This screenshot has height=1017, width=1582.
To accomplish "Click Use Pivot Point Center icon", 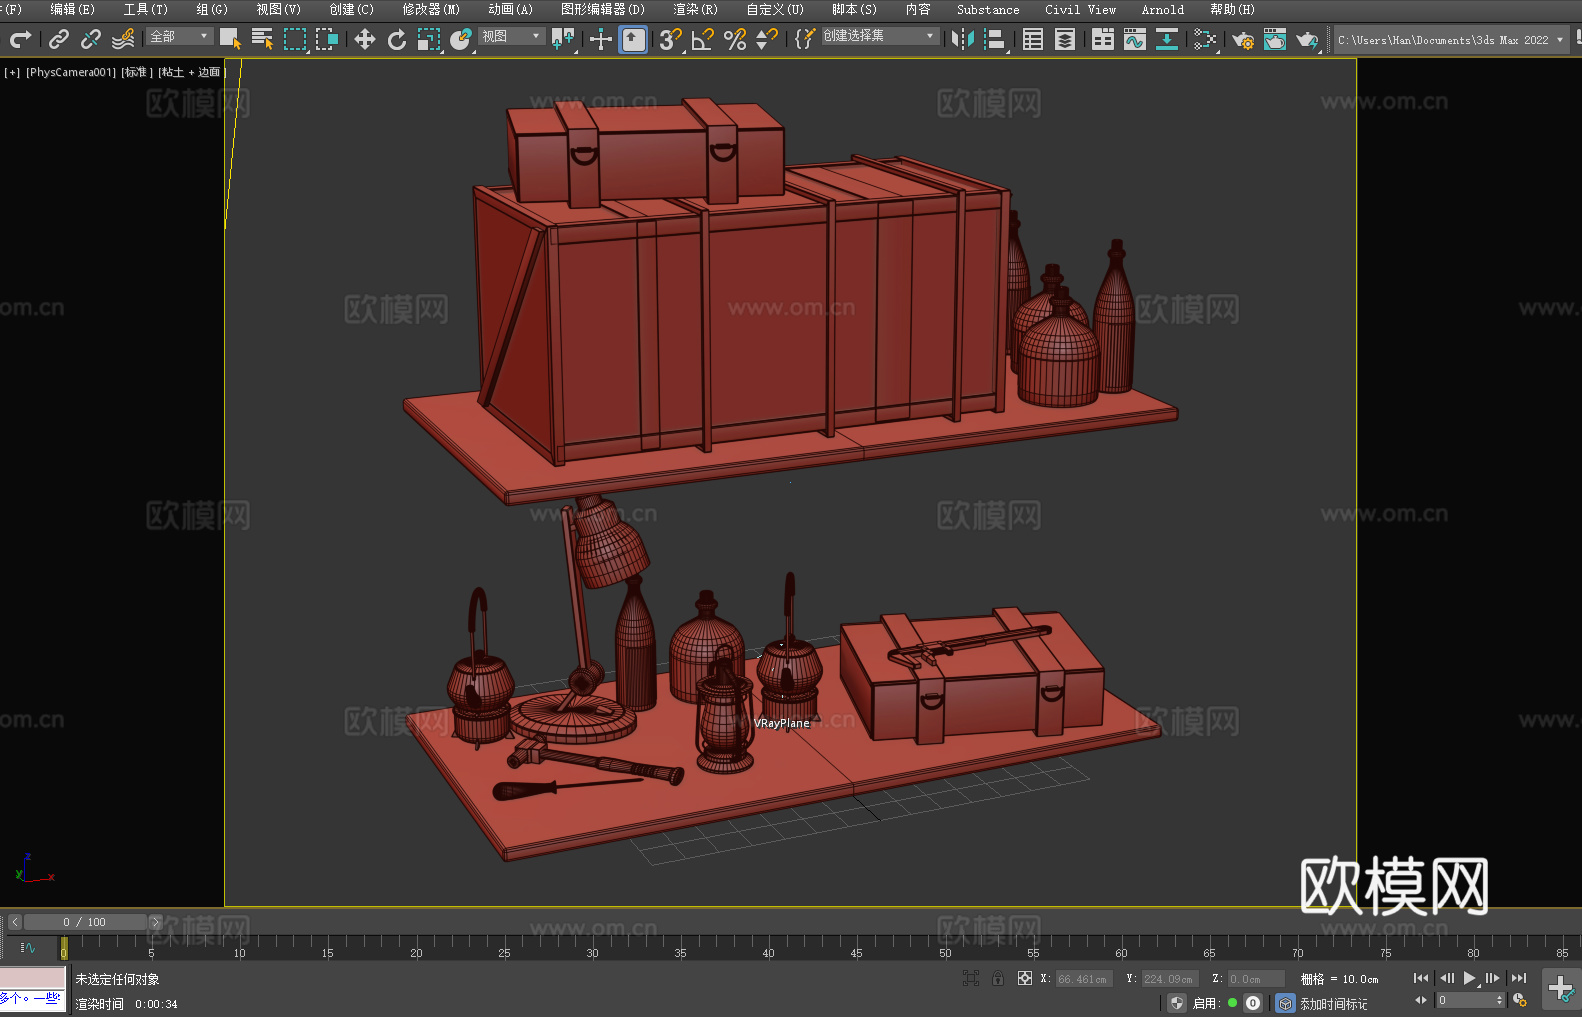I will pos(563,39).
